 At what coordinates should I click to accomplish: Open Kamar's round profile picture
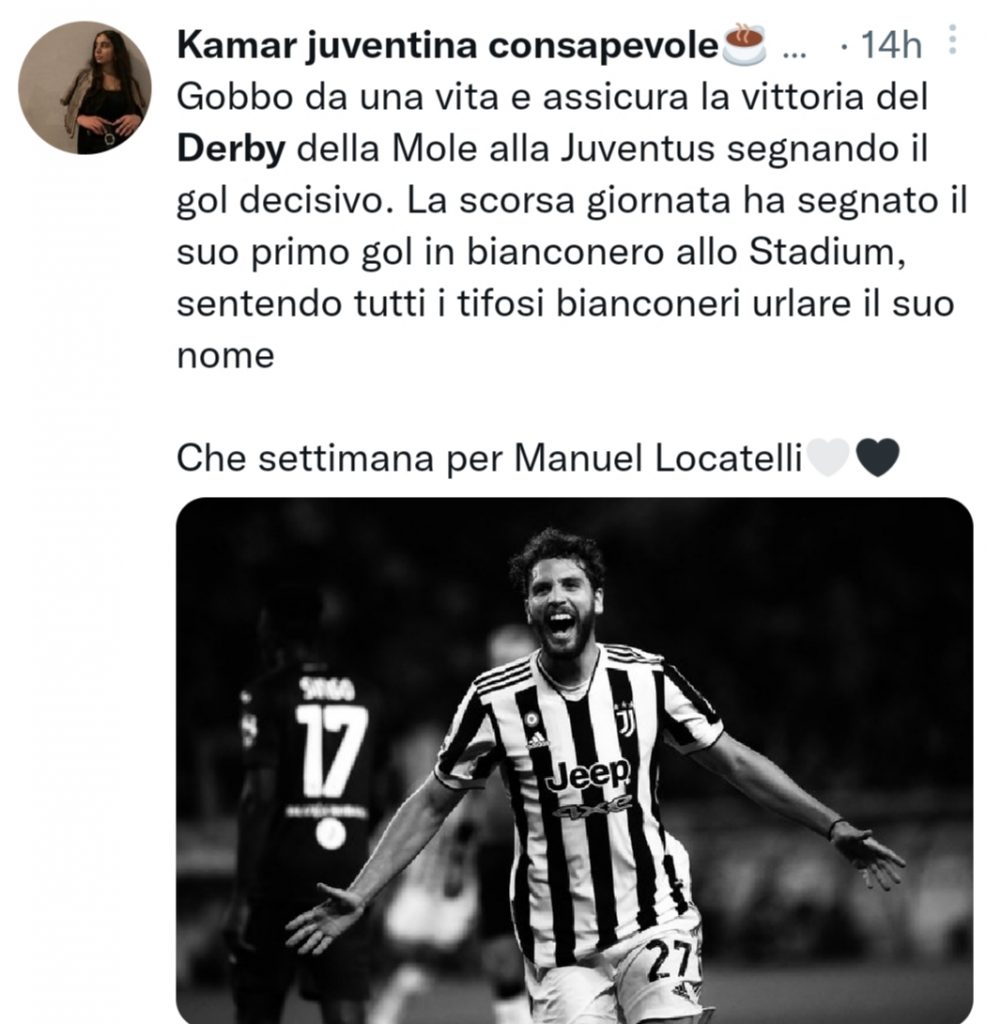85,87
